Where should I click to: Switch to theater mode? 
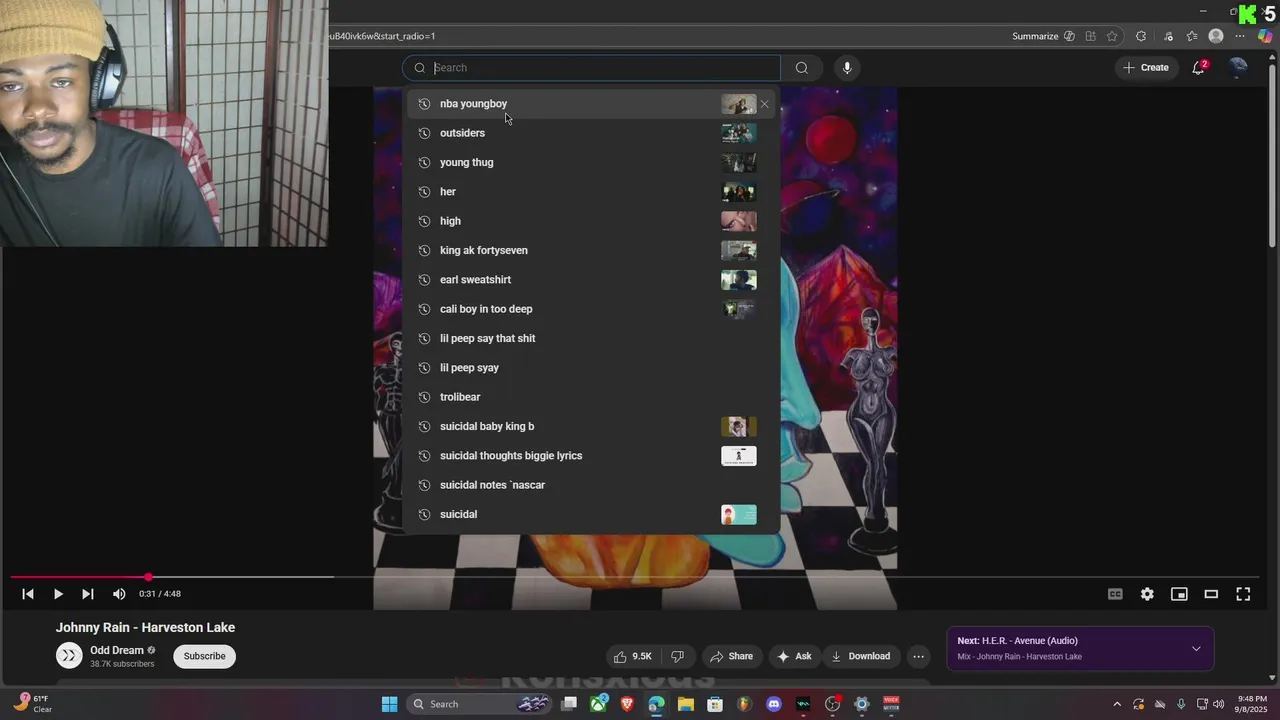(x=1211, y=594)
